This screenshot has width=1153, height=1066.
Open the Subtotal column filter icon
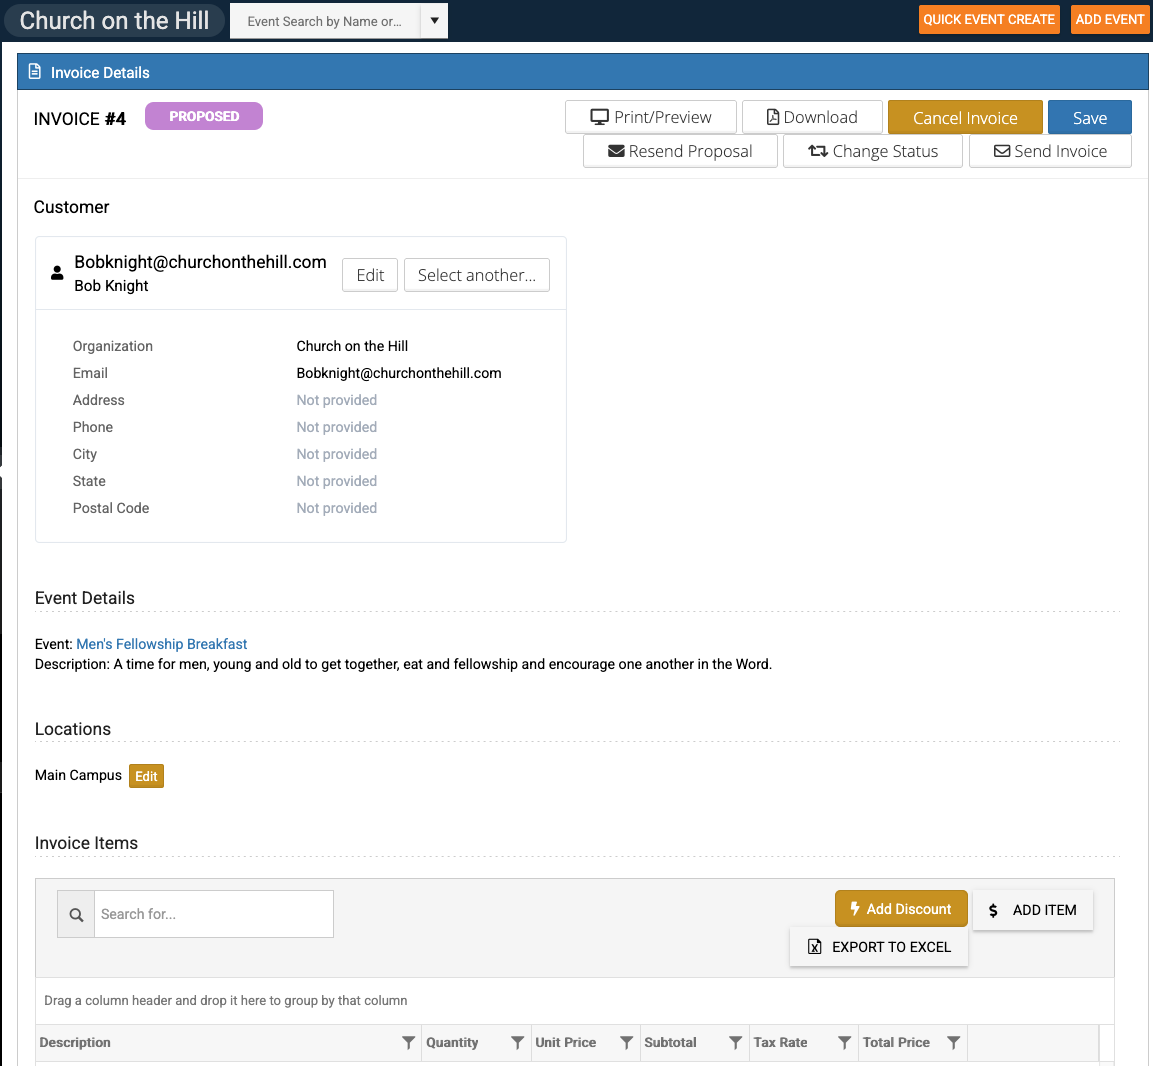[735, 1043]
